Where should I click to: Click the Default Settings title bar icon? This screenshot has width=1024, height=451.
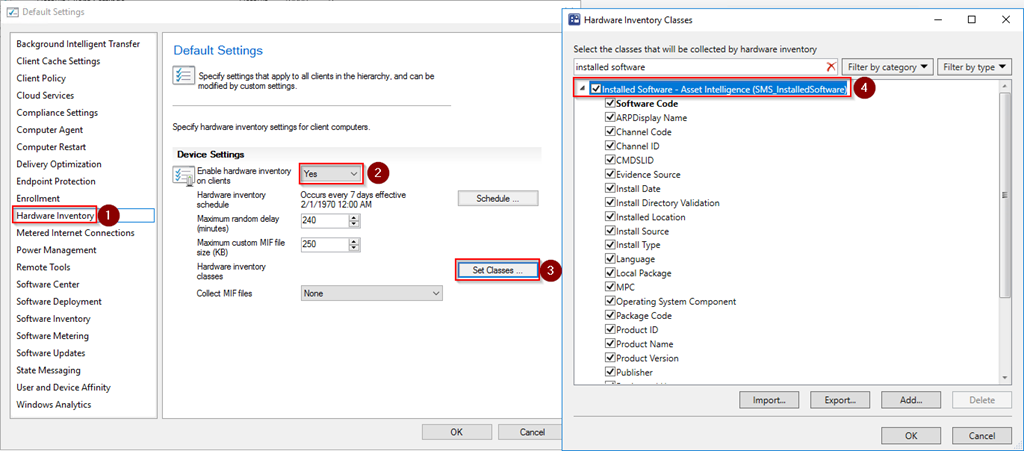click(12, 12)
